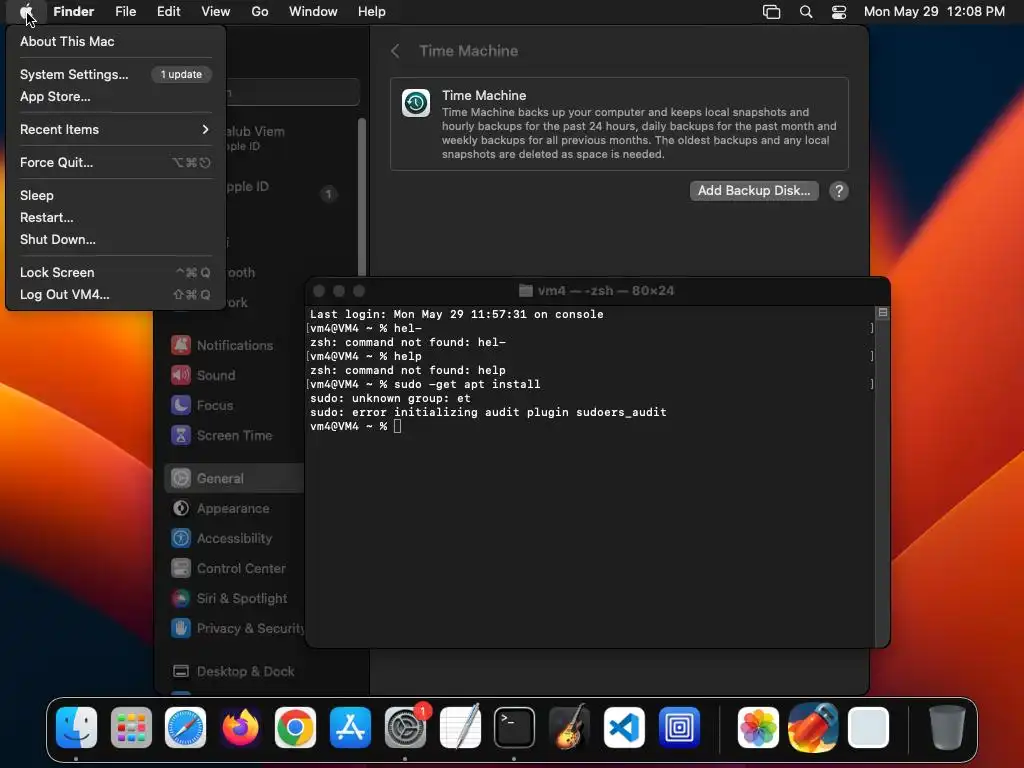Image resolution: width=1024 pixels, height=768 pixels.
Task: Open Screen Time in Settings sidebar
Action: (x=234, y=436)
